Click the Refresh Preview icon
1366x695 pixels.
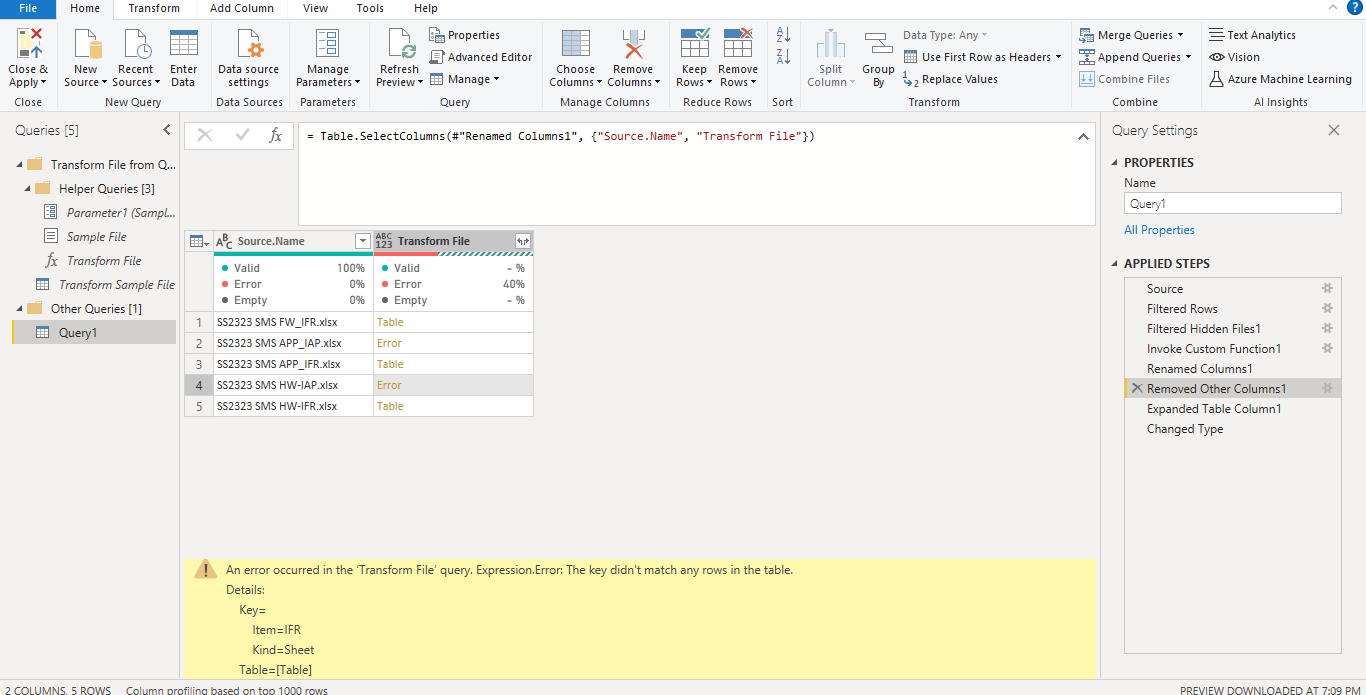[x=399, y=44]
